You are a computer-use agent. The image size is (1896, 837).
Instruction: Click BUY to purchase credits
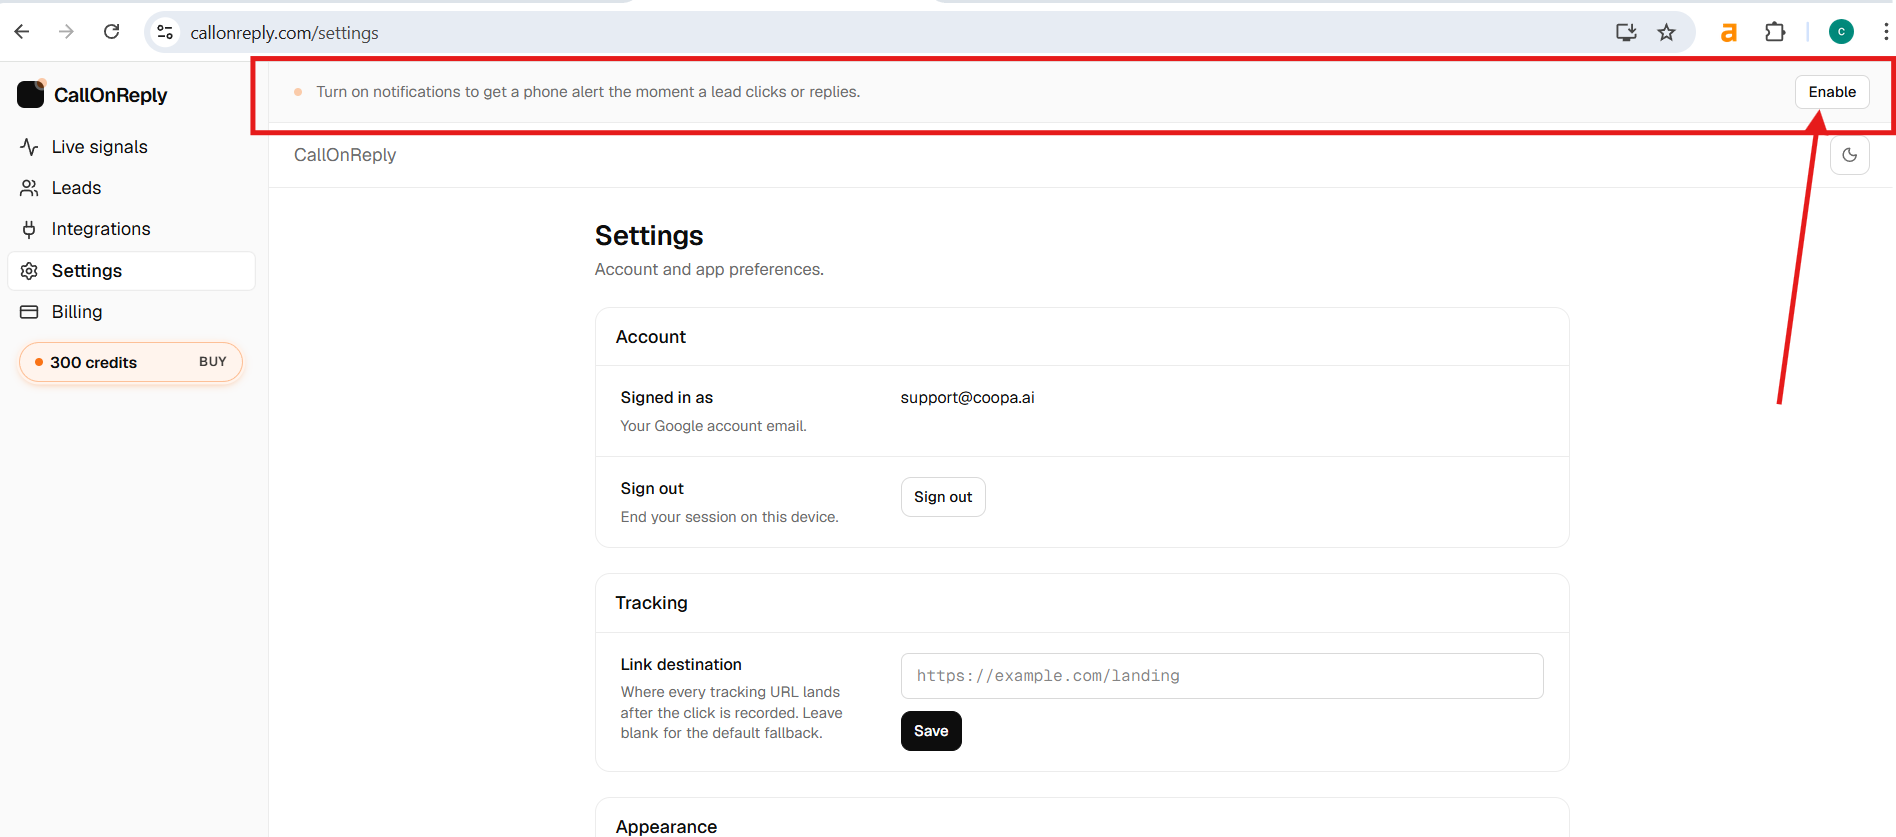(212, 362)
